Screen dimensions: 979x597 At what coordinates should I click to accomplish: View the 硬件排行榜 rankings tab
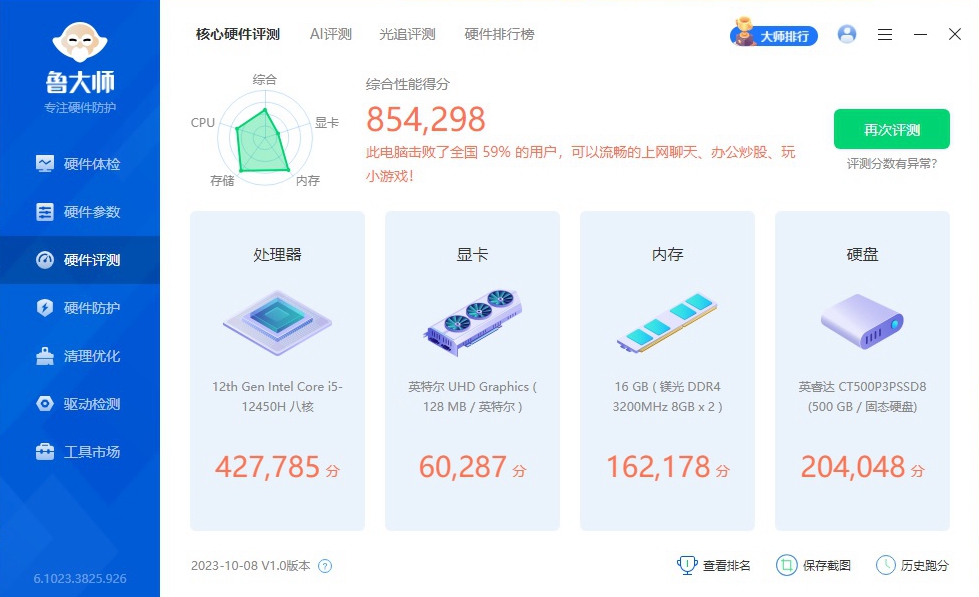[x=497, y=33]
